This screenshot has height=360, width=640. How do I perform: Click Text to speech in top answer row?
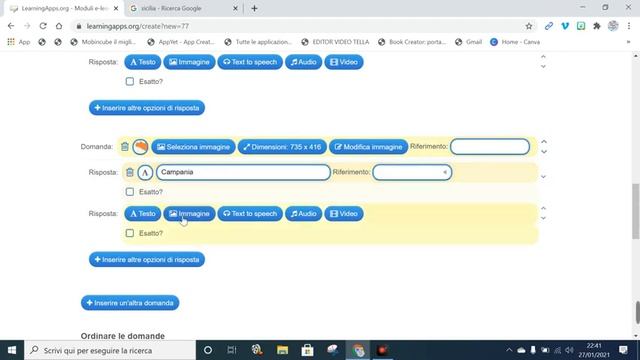point(250,62)
